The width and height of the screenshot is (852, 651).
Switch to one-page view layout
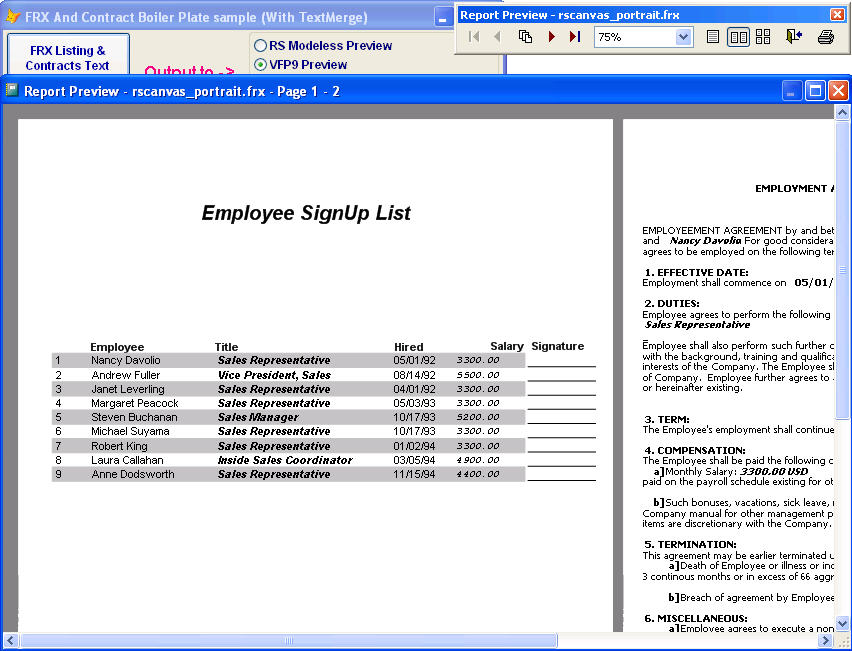click(713, 36)
